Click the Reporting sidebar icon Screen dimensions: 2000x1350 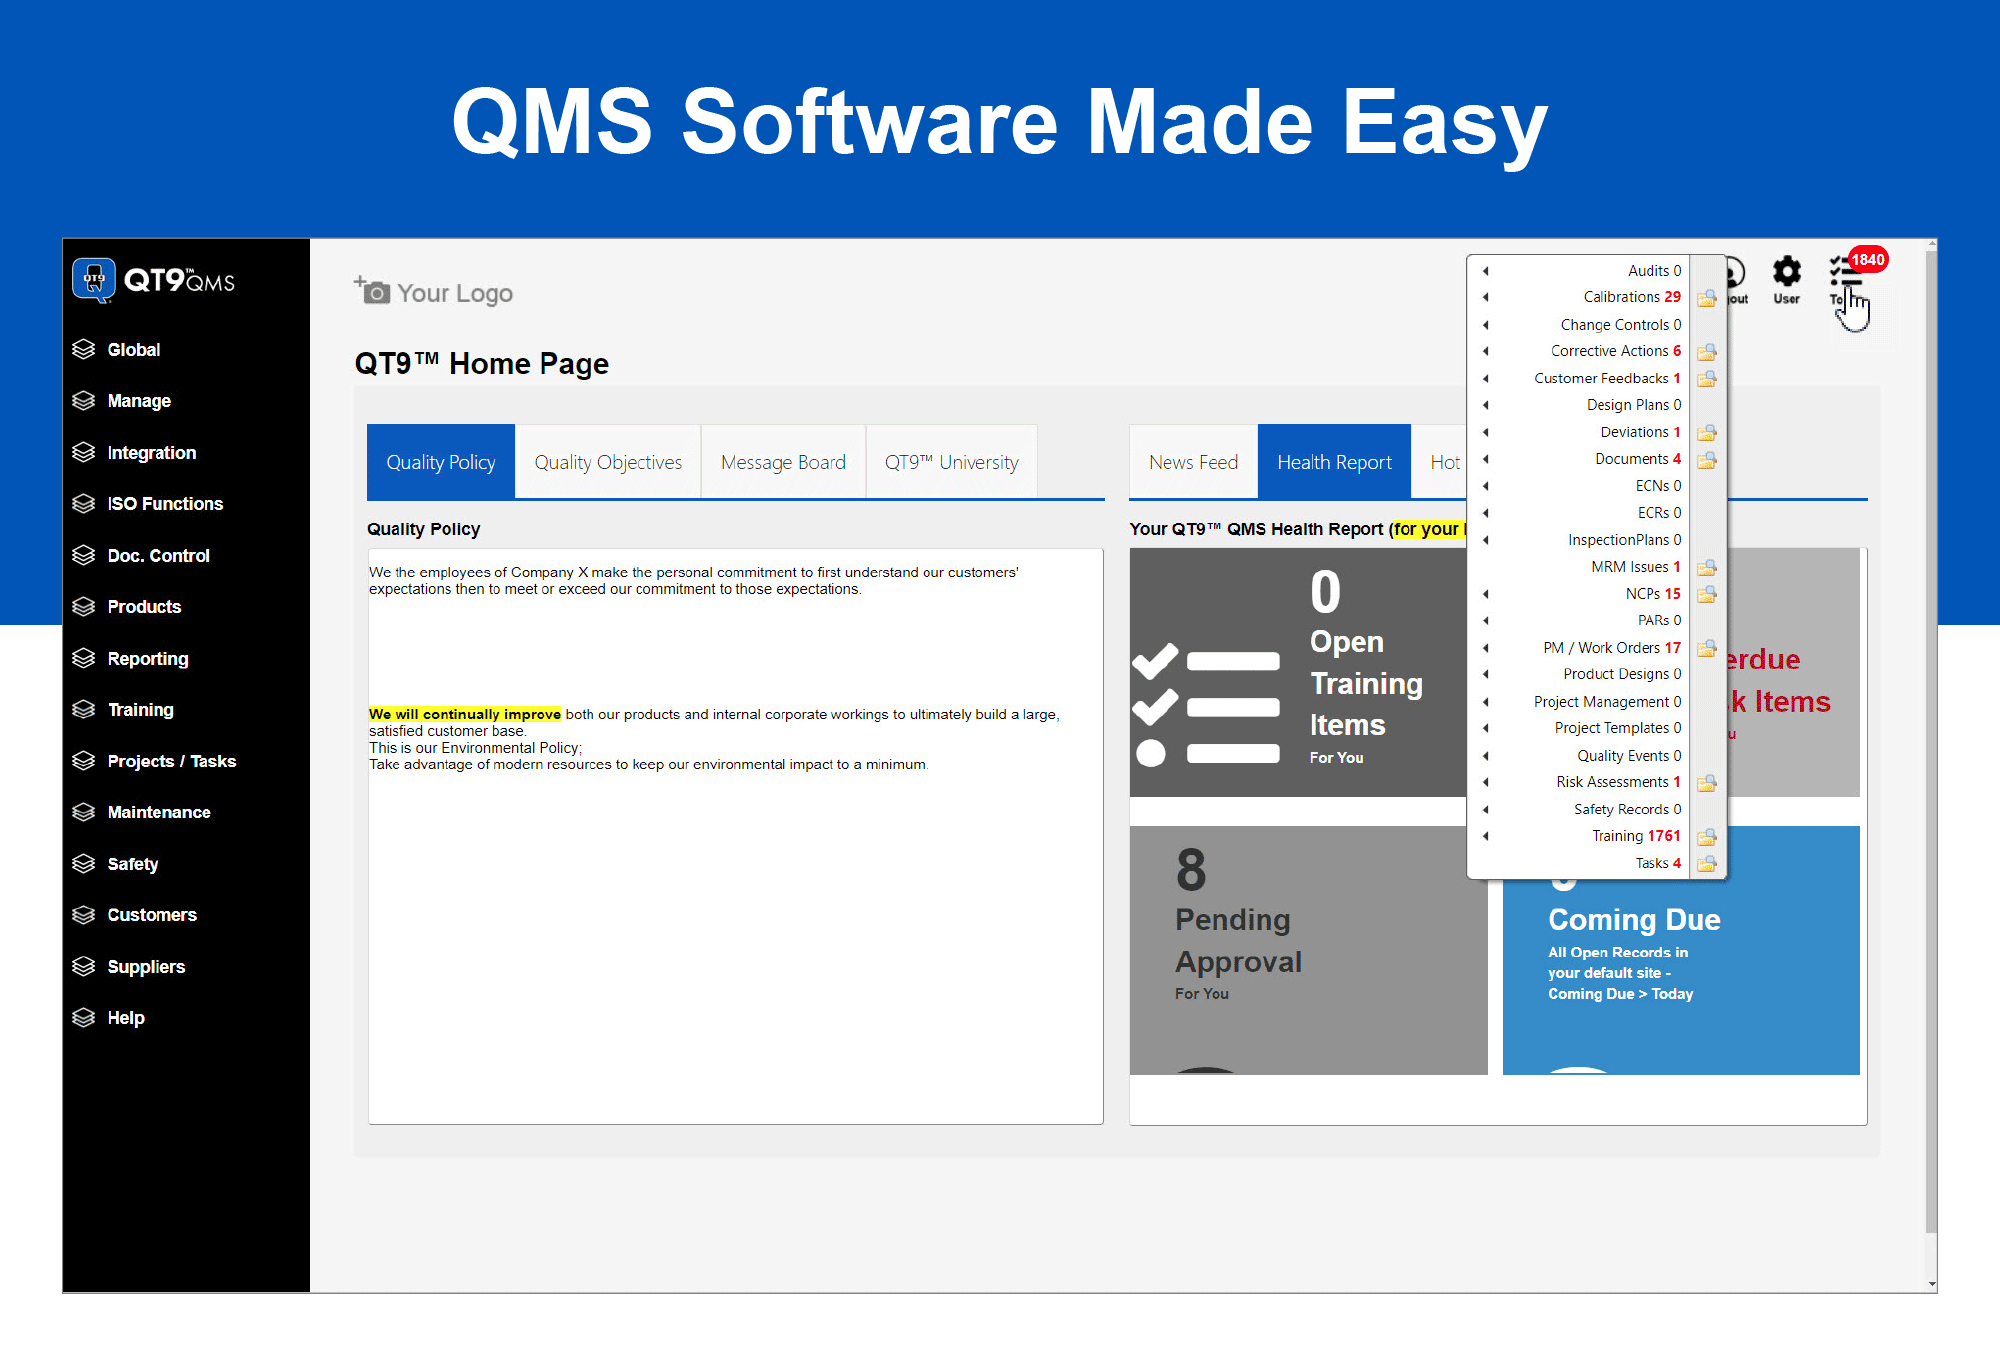pos(87,657)
